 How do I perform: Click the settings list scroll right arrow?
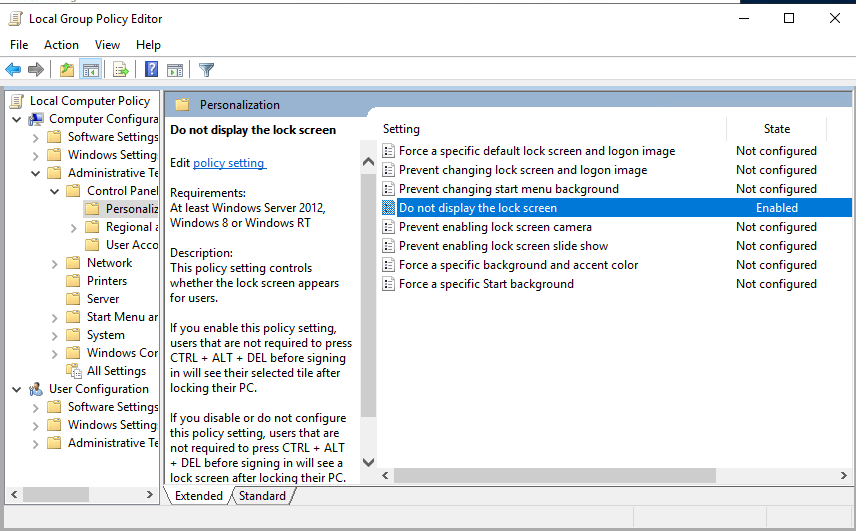[843, 475]
